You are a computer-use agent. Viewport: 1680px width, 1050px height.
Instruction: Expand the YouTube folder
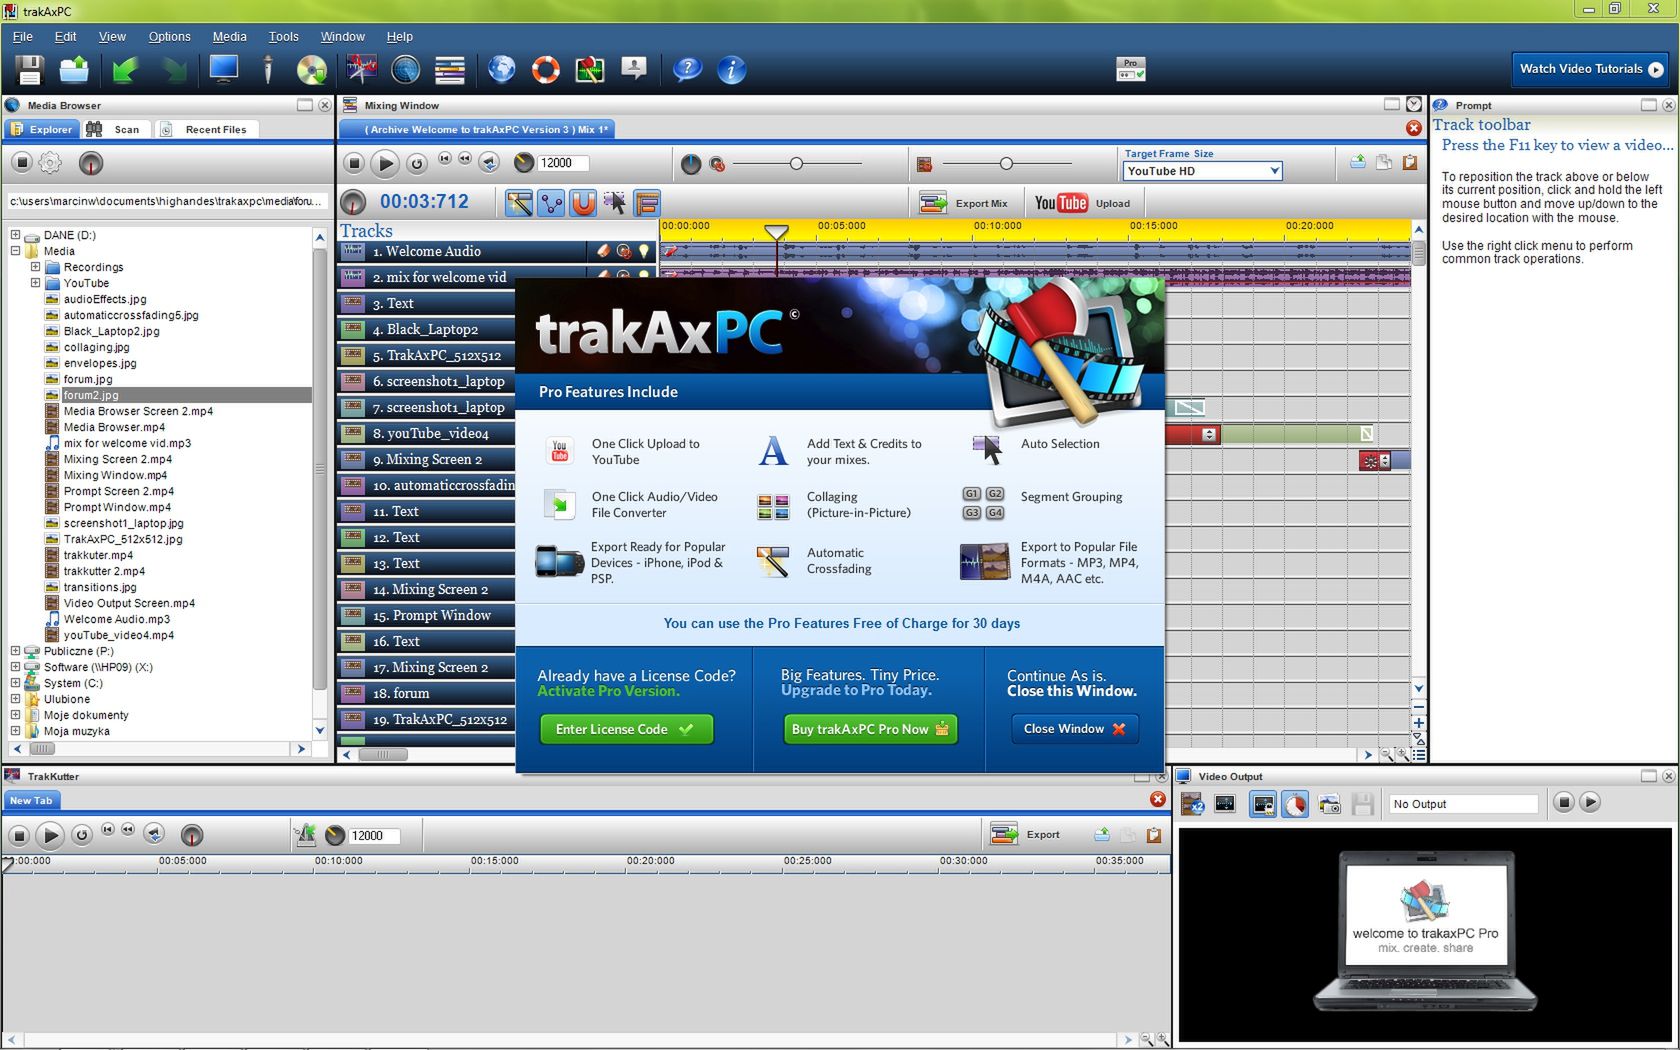(x=35, y=283)
